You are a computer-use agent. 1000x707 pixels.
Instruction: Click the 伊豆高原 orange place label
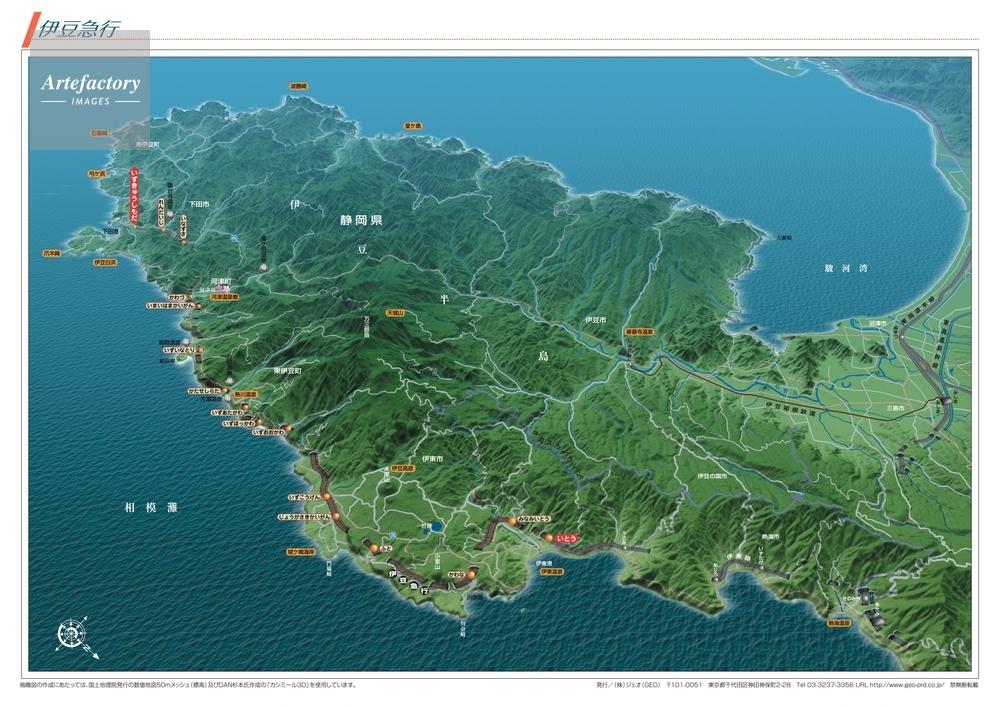(403, 468)
